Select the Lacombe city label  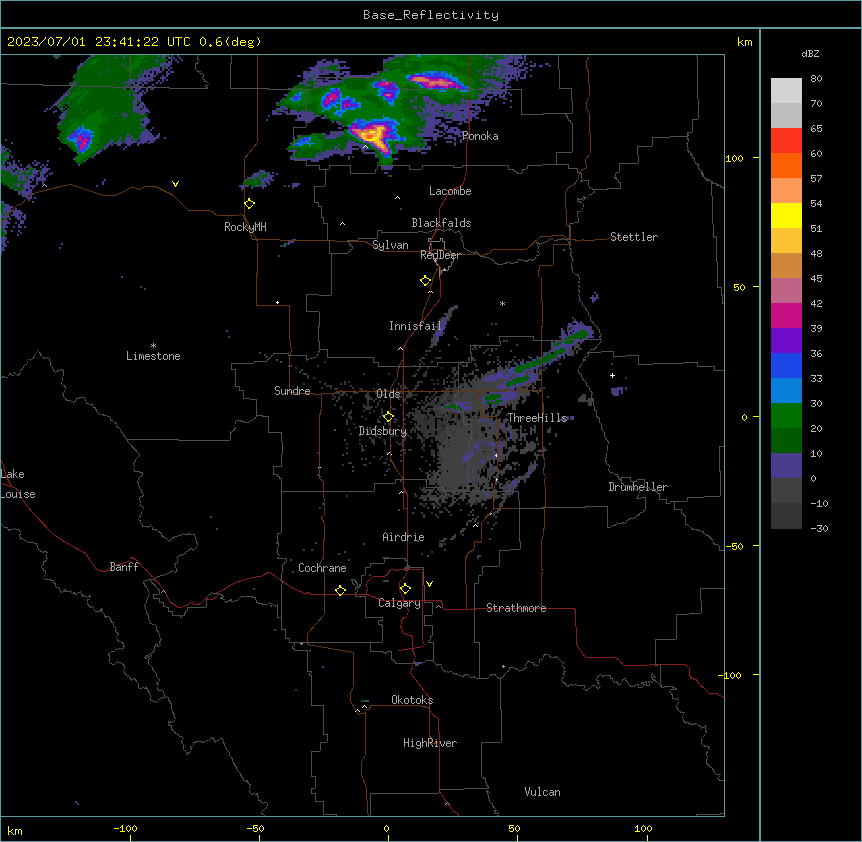pyautogui.click(x=450, y=191)
